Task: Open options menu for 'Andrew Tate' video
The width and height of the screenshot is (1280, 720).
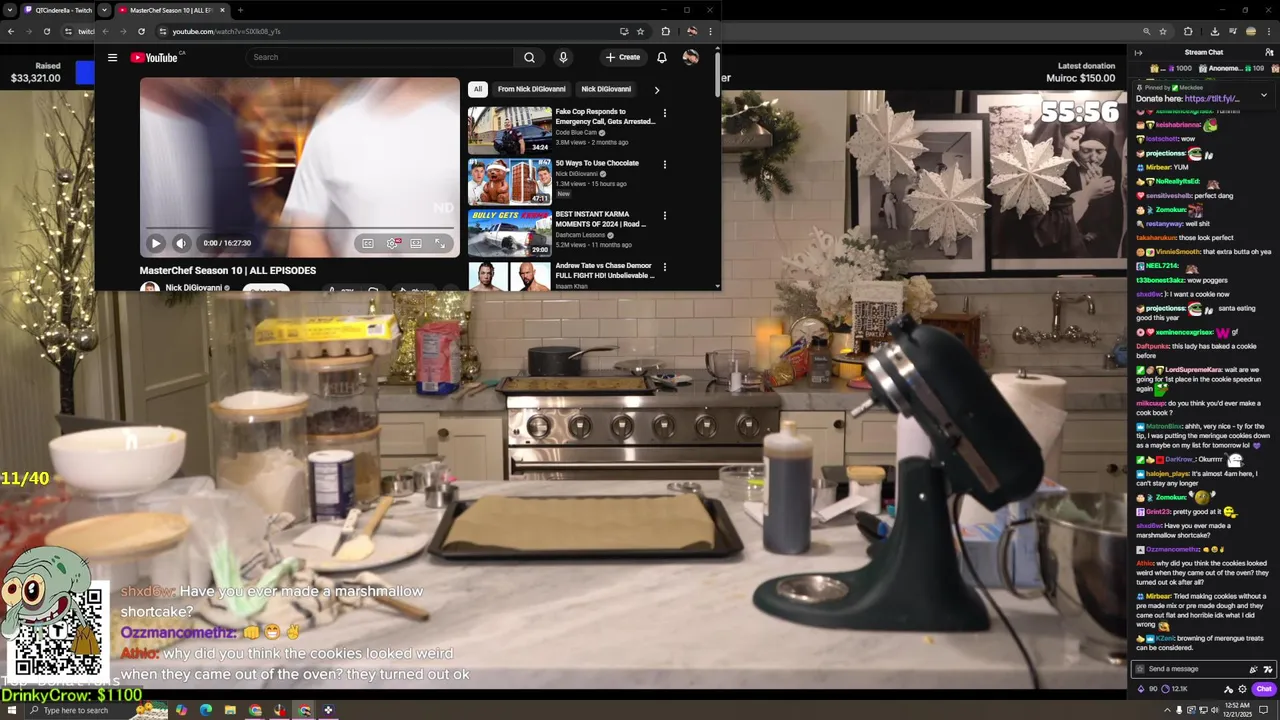Action: (664, 267)
